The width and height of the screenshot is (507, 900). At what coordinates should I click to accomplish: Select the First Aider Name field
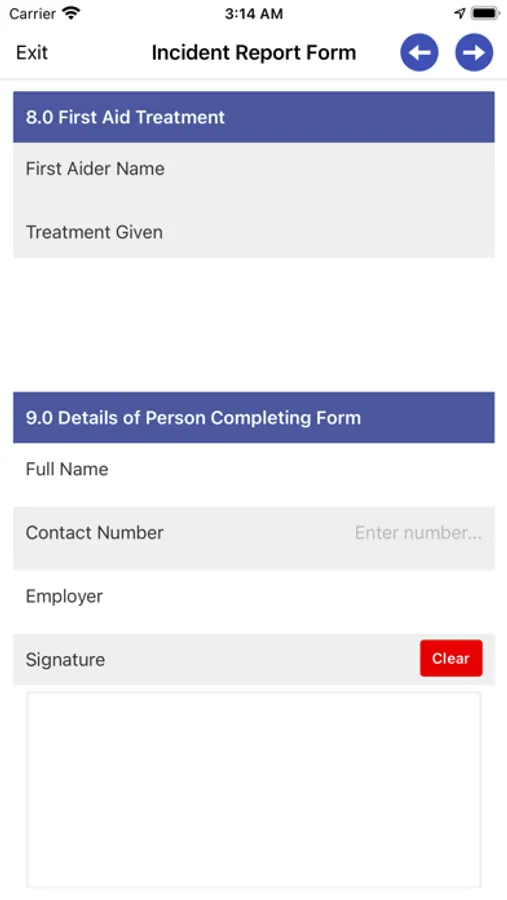[x=254, y=169]
